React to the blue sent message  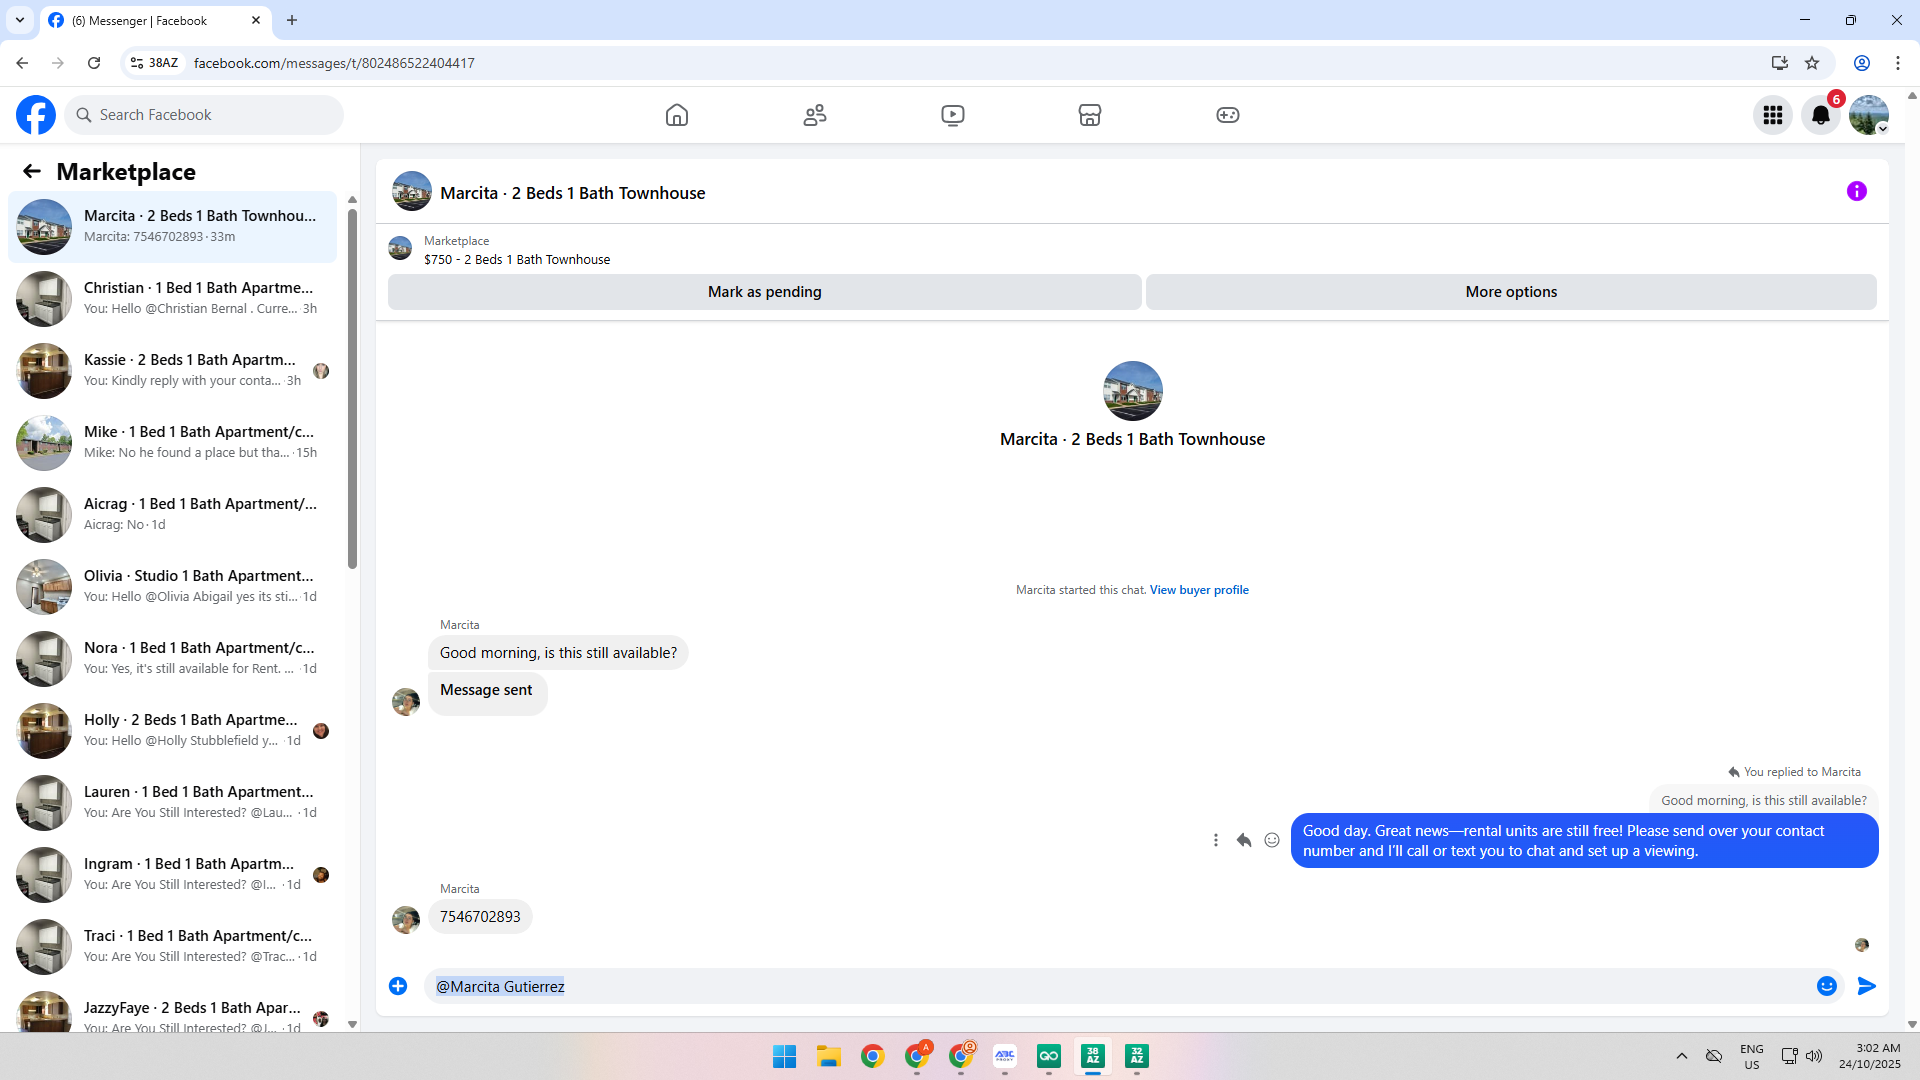[x=1272, y=840]
